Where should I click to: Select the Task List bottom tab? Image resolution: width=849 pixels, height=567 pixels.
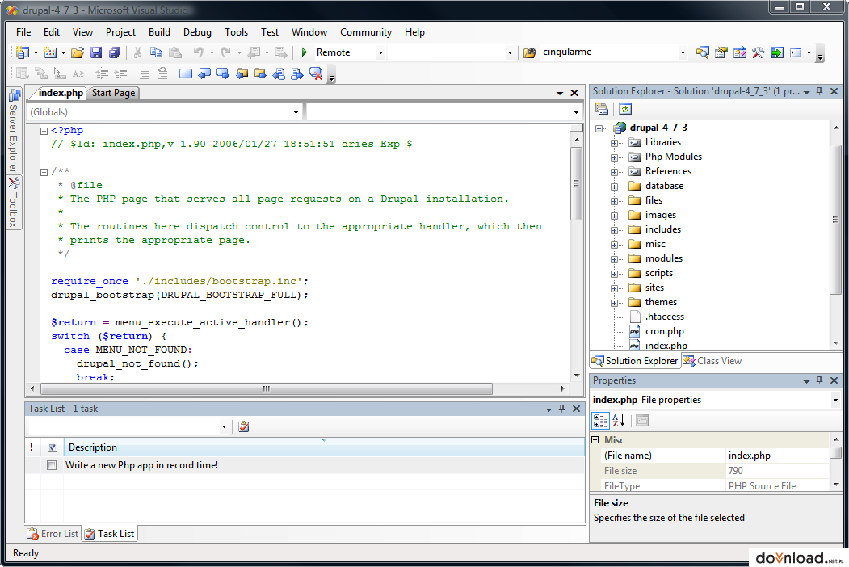[x=109, y=534]
